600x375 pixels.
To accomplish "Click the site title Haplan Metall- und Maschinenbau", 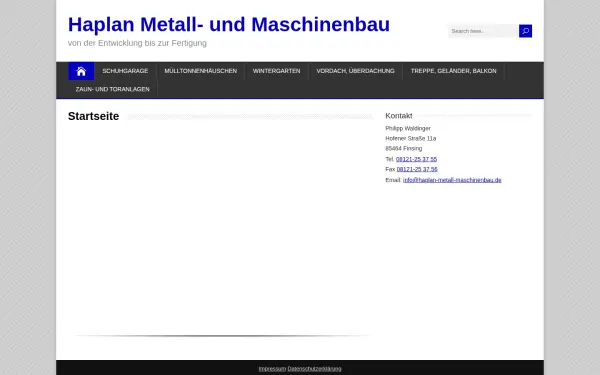I will [229, 24].
